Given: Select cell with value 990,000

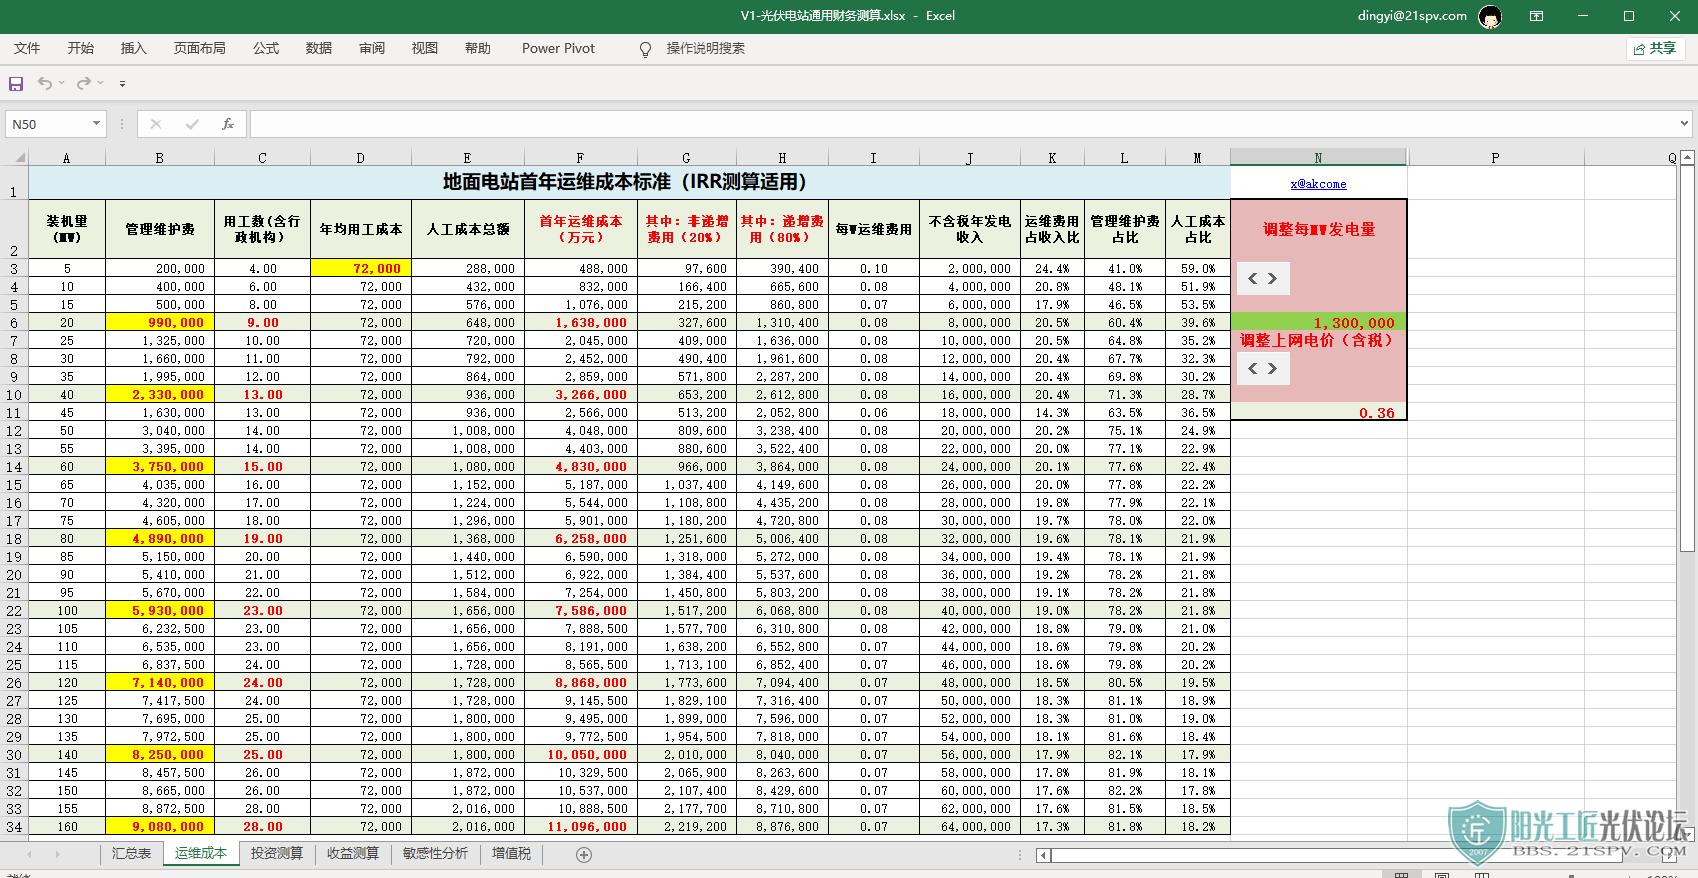Looking at the screenshot, I should pos(160,323).
